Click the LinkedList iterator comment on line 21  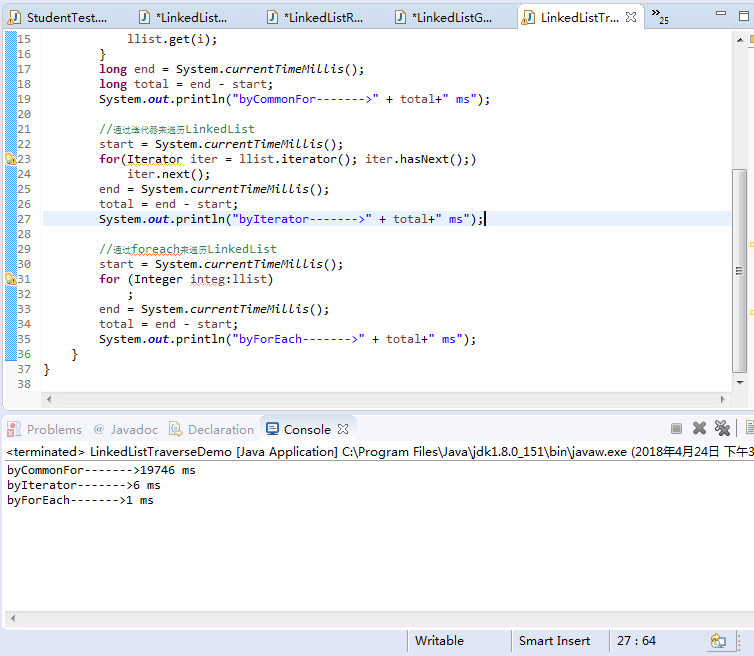pos(177,129)
